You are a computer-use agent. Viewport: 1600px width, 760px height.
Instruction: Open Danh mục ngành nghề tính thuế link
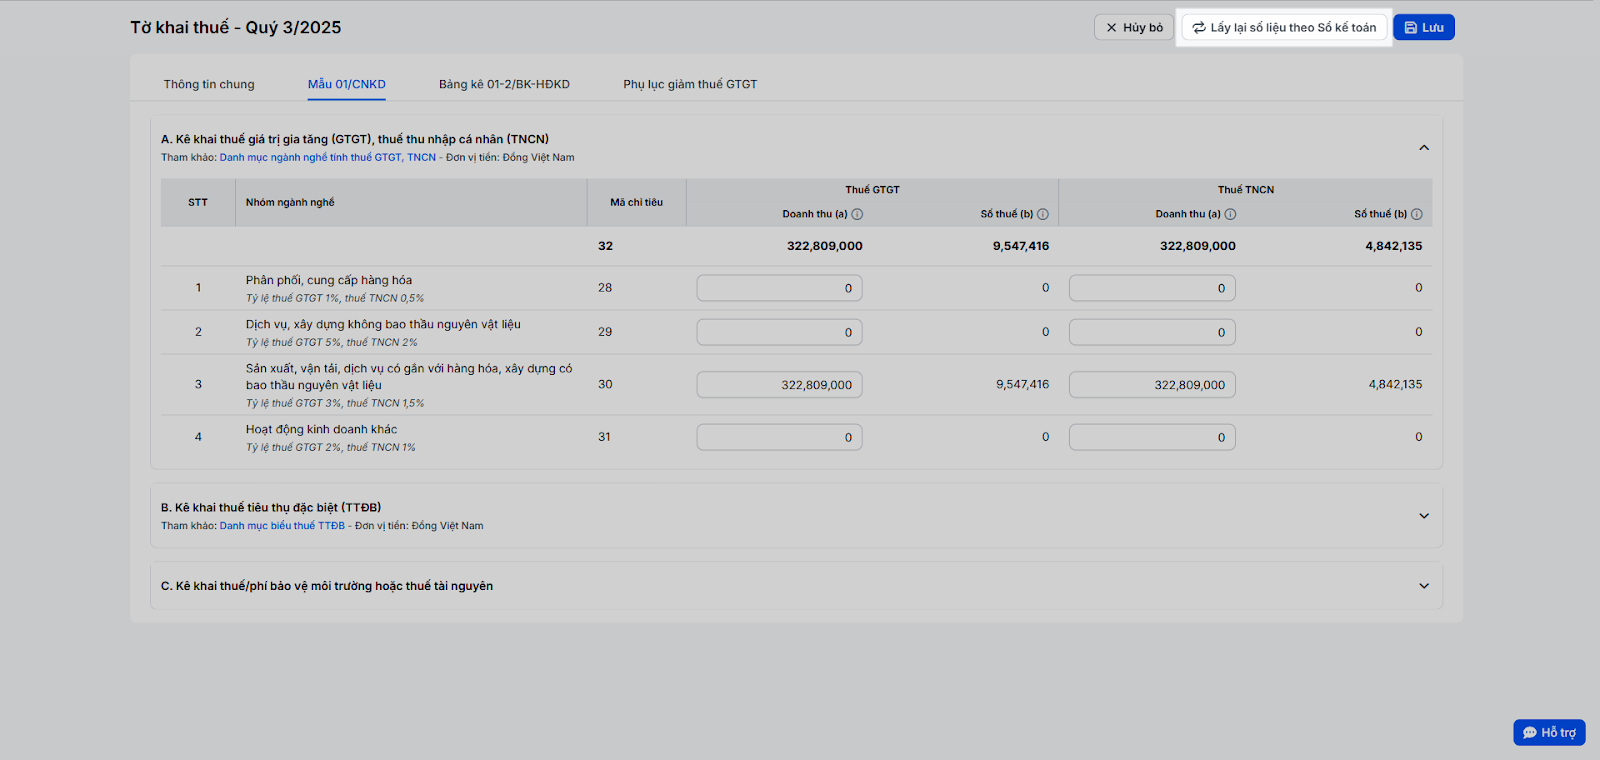pos(328,158)
